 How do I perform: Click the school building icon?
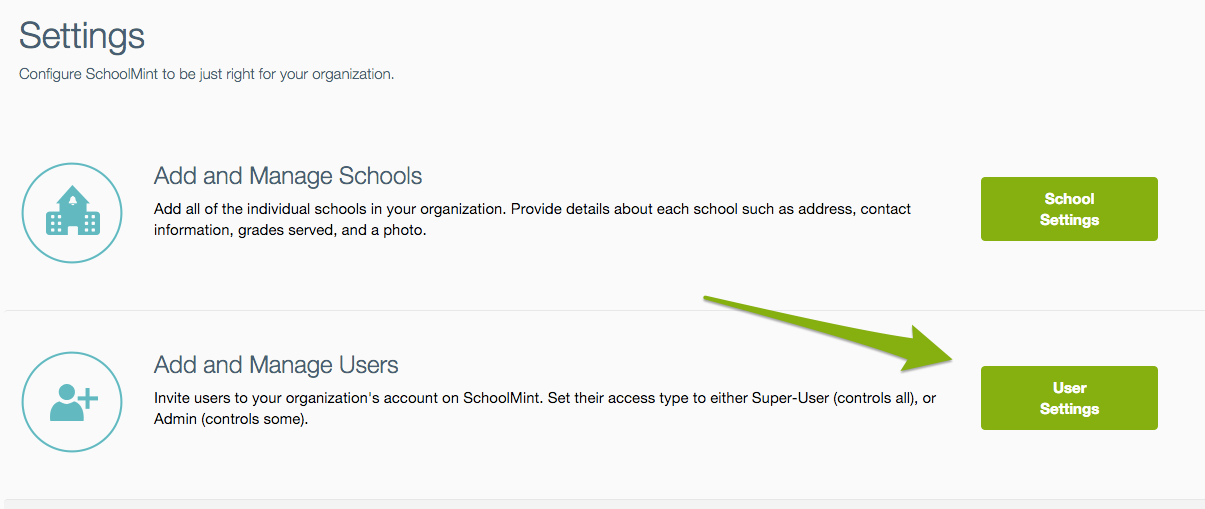72,213
